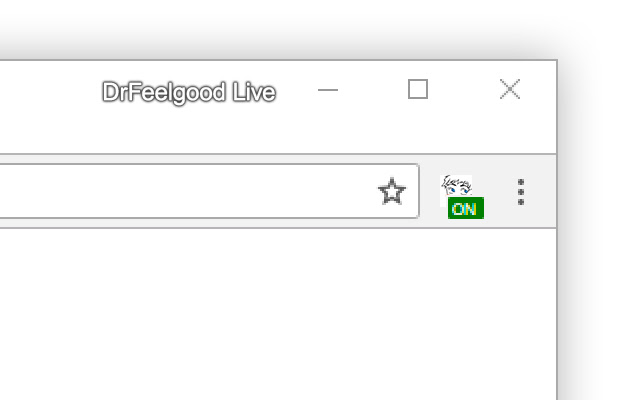
Task: Minimize the browser window
Action: tap(328, 90)
